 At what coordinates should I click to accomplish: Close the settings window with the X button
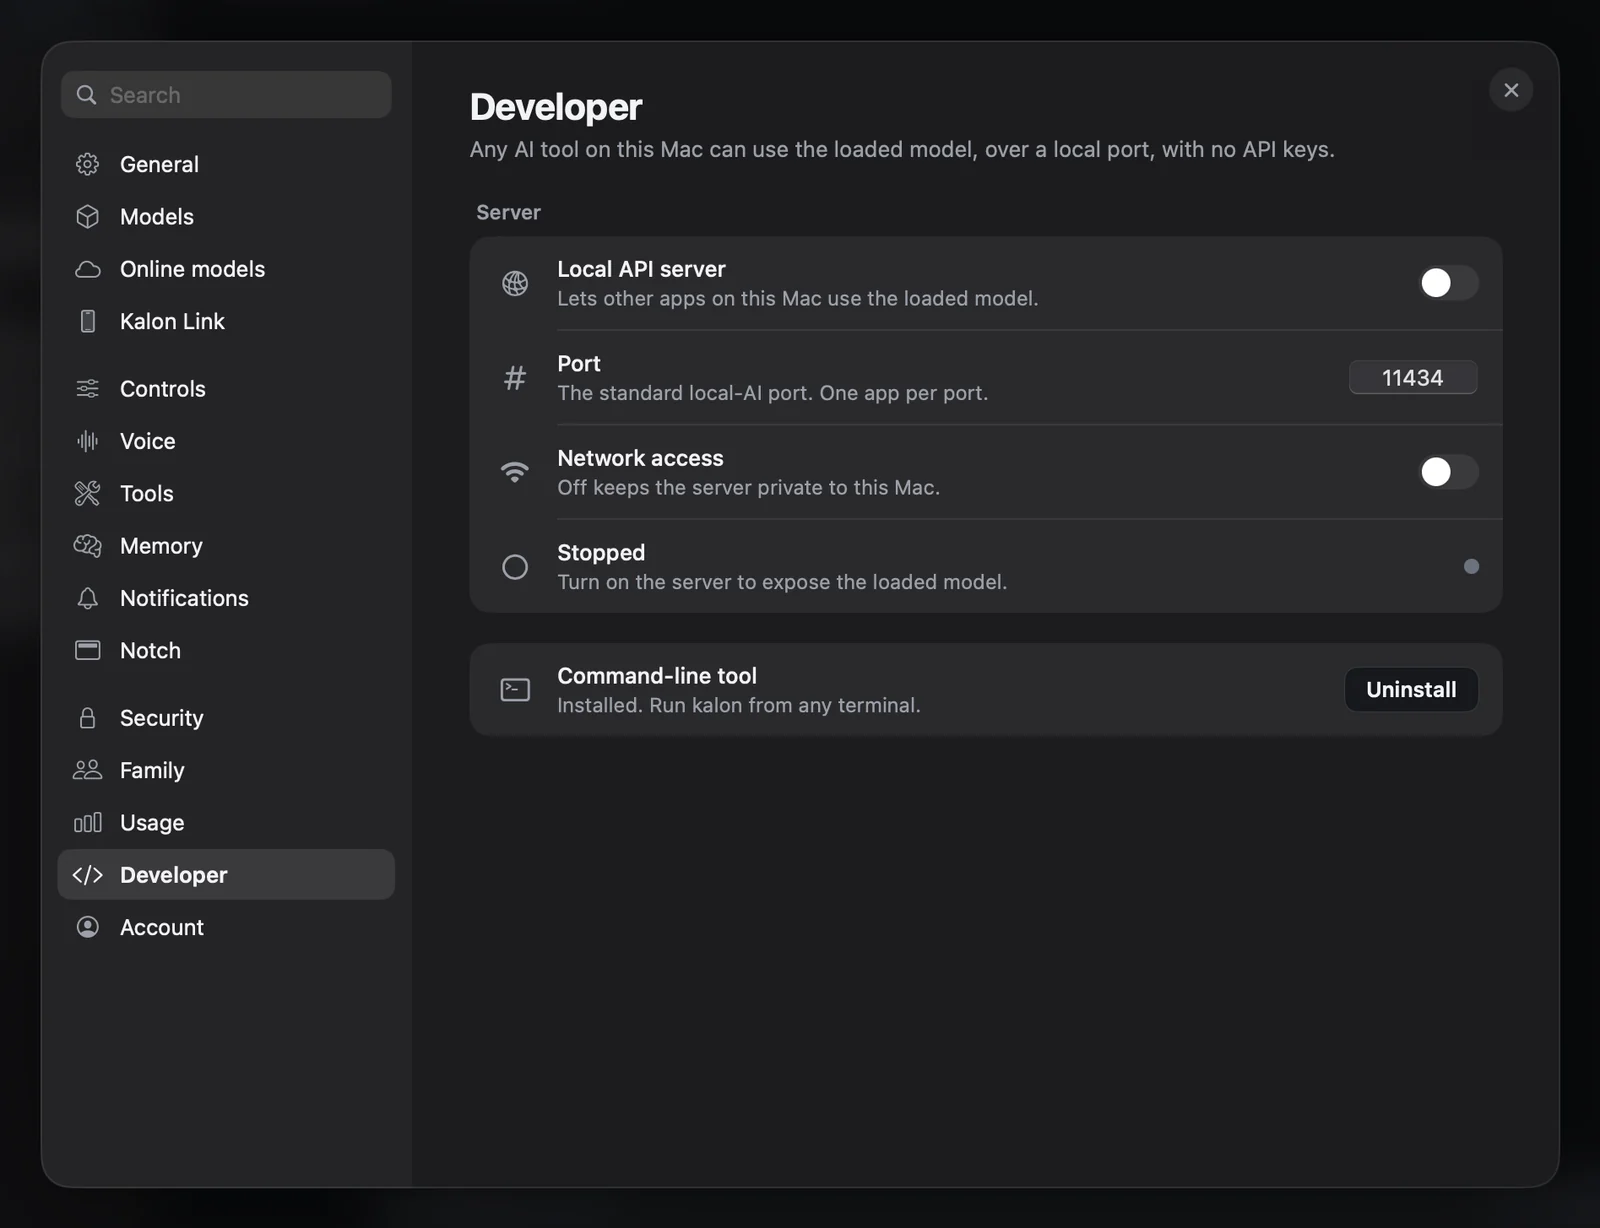coord(1511,90)
